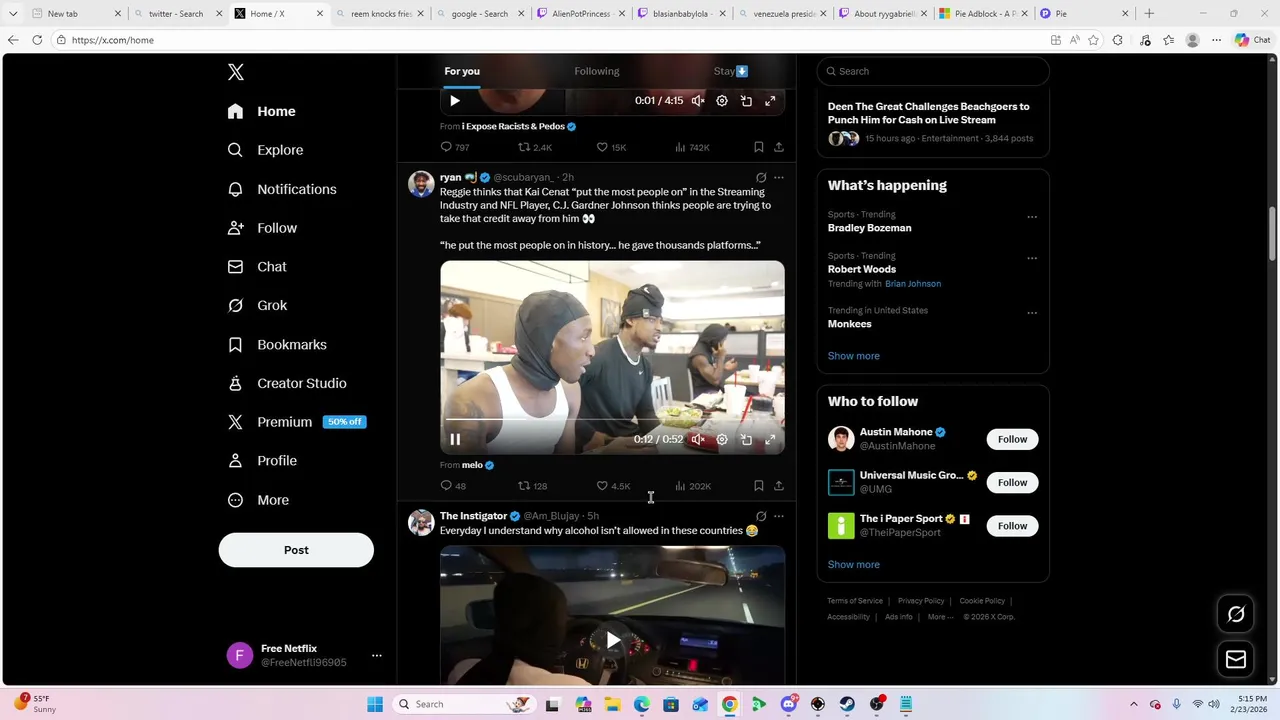The width and height of the screenshot is (1280, 720).
Task: Switch to the Stay tab
Action: (730, 71)
